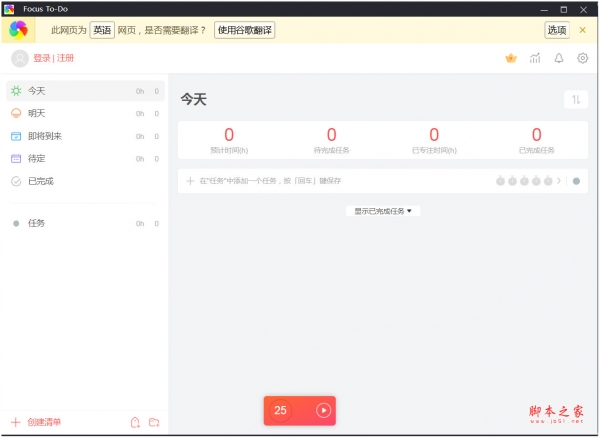
Task: Click the 25 timer circle
Action: (x=280, y=410)
